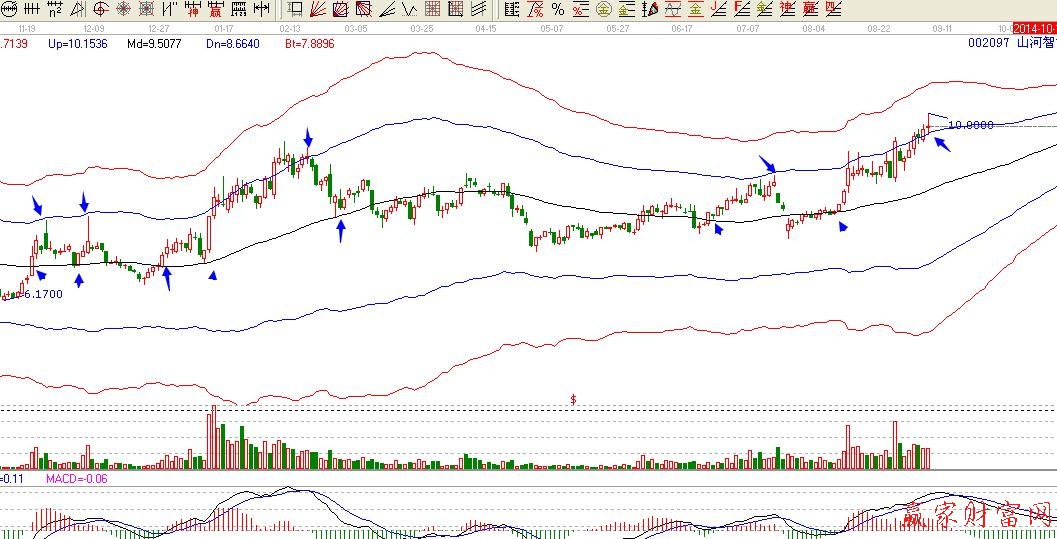Screen dimensions: 1057x539
Task: Click the red dollar sign marker
Action: coord(574,400)
